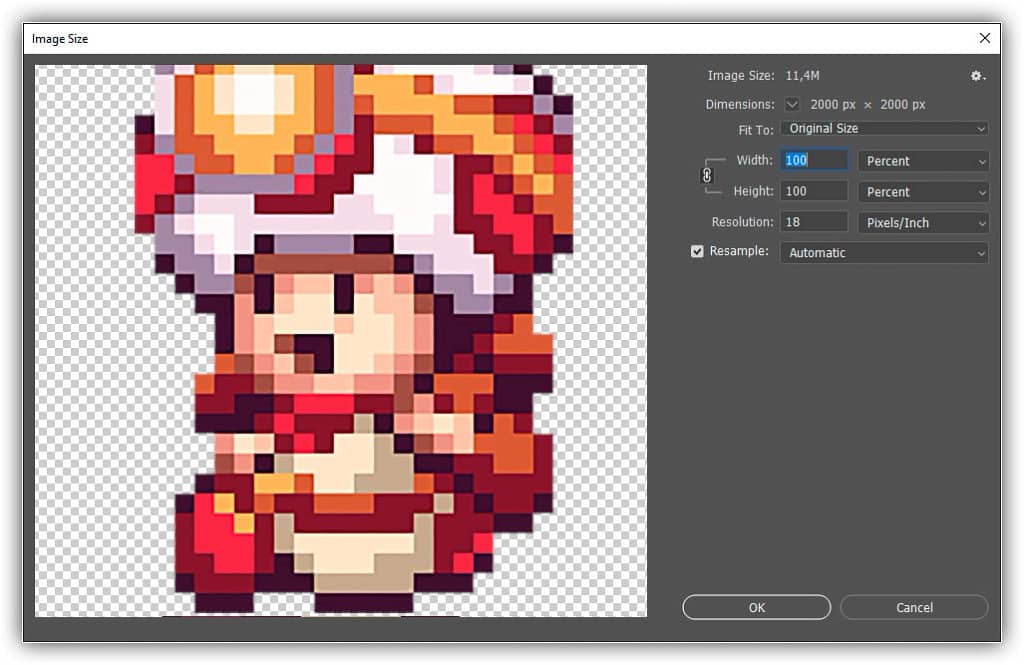Click the Fit To label
Image resolution: width=1024 pixels, height=665 pixels.
(x=756, y=130)
